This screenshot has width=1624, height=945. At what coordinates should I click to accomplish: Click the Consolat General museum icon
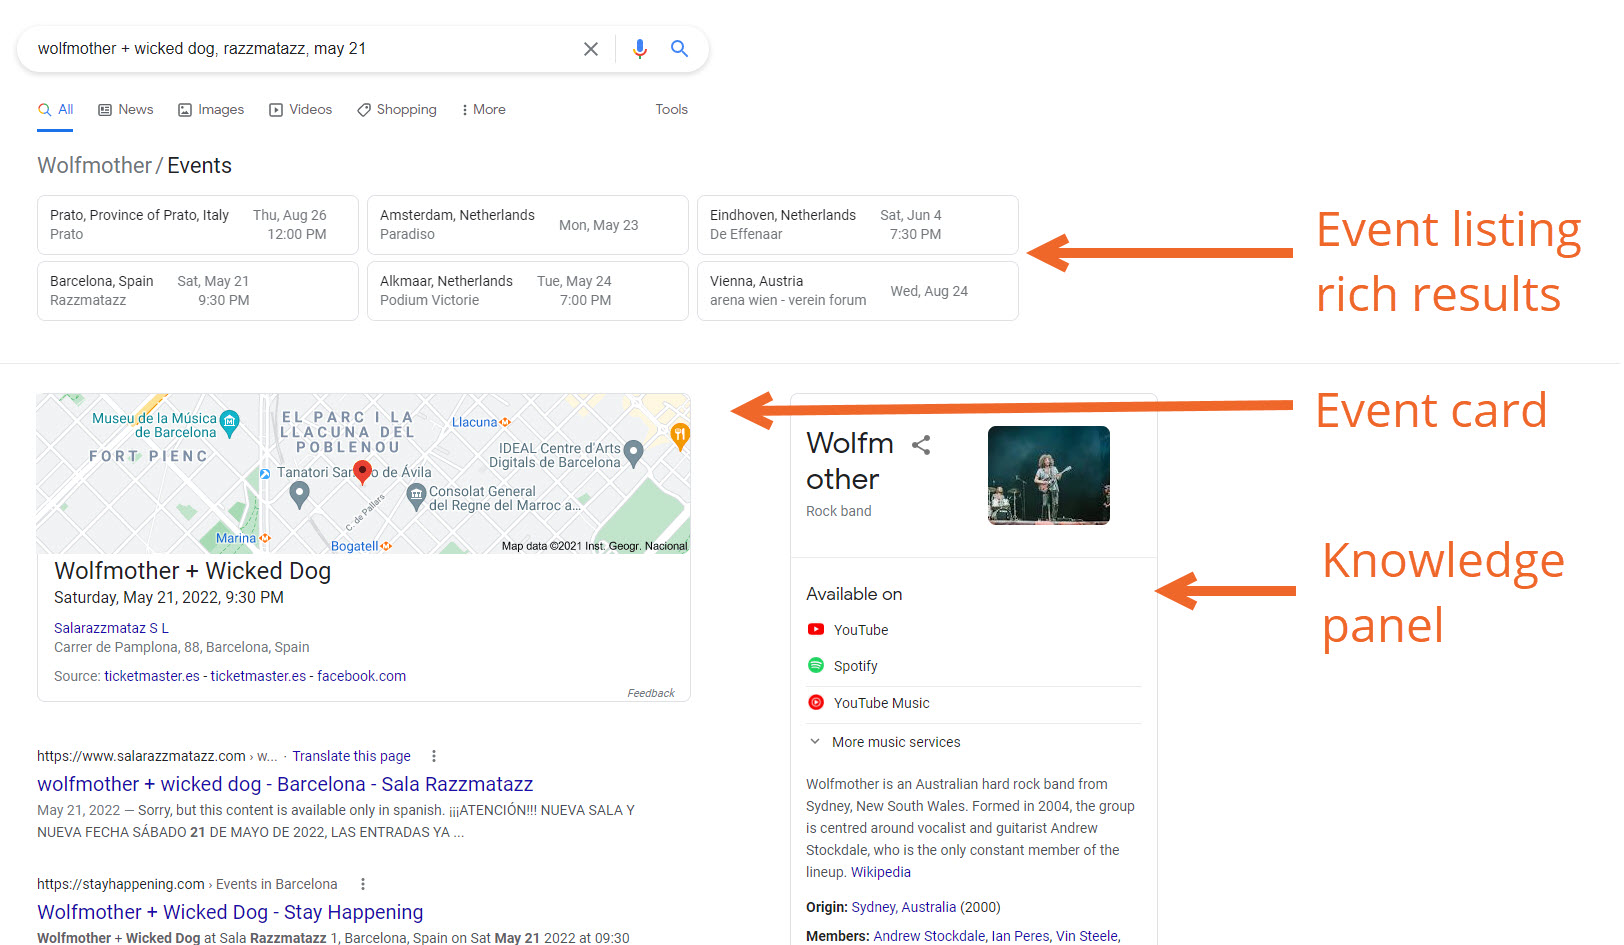click(x=416, y=494)
